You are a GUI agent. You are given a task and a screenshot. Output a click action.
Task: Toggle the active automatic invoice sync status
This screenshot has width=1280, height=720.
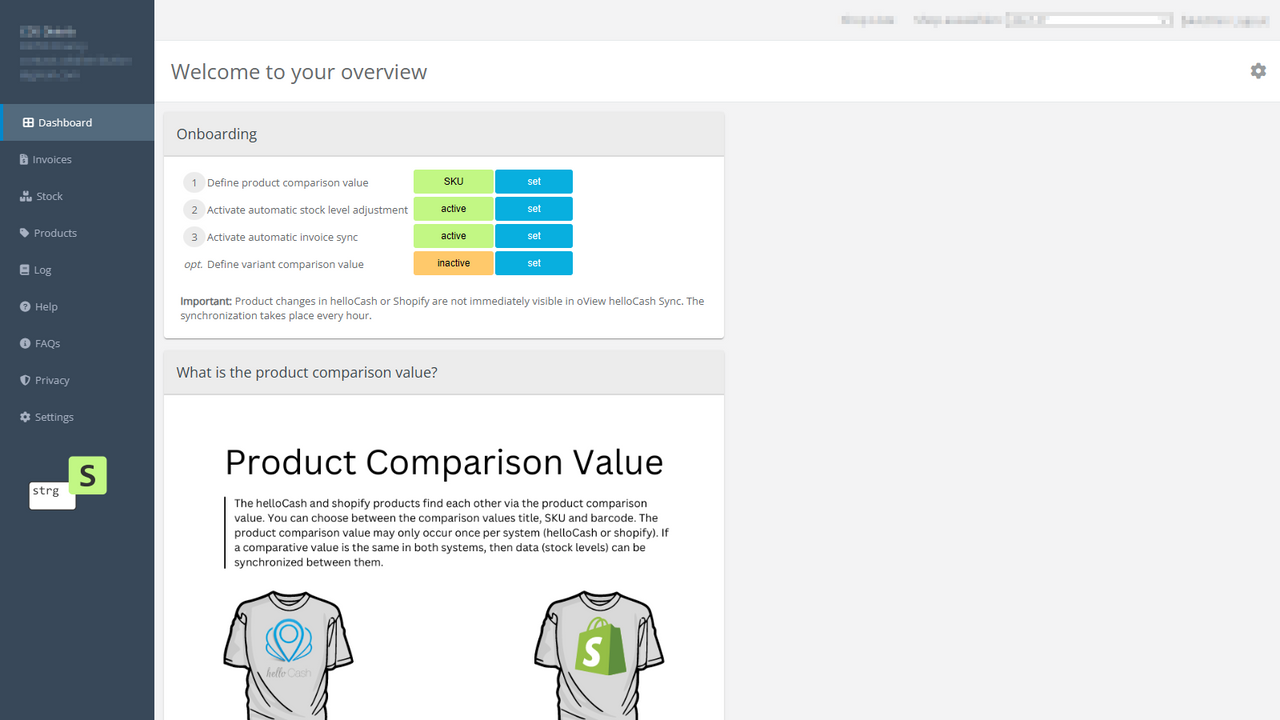453,235
